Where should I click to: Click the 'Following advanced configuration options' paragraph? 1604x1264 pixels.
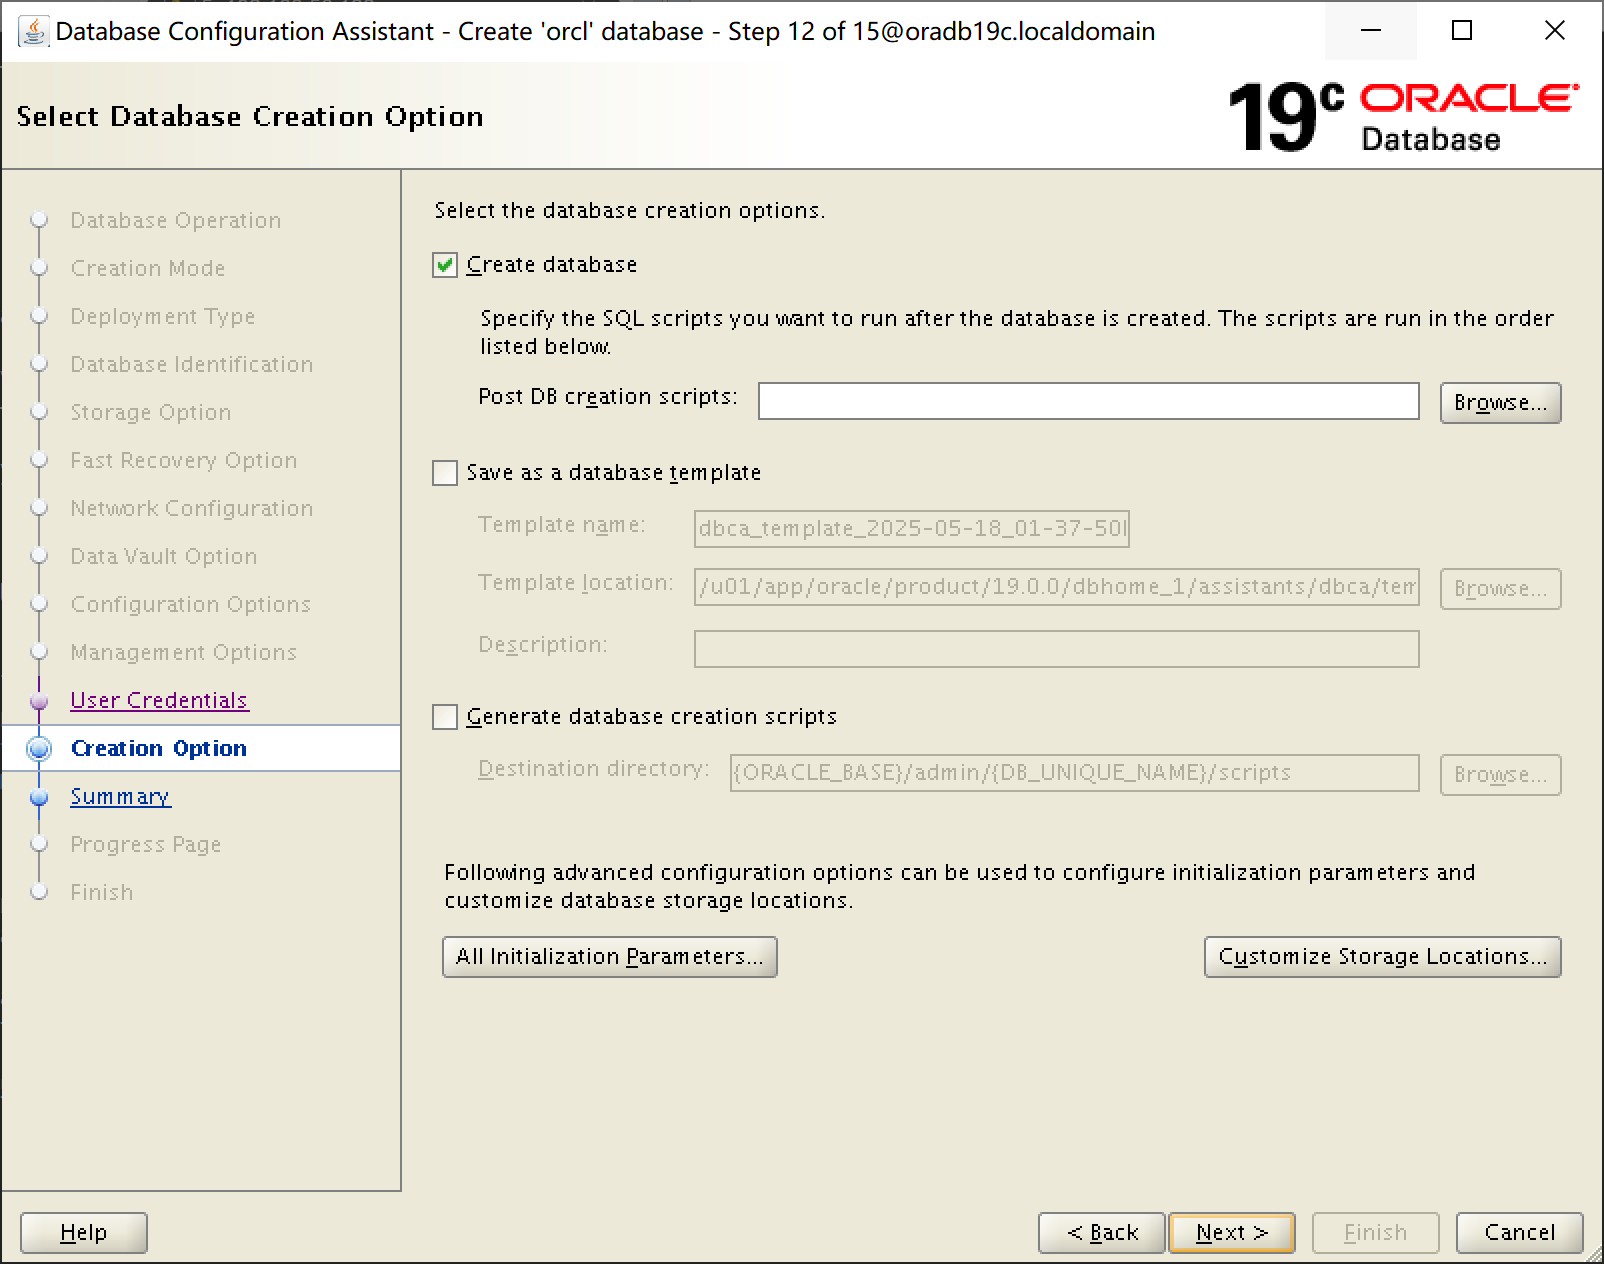tap(960, 886)
